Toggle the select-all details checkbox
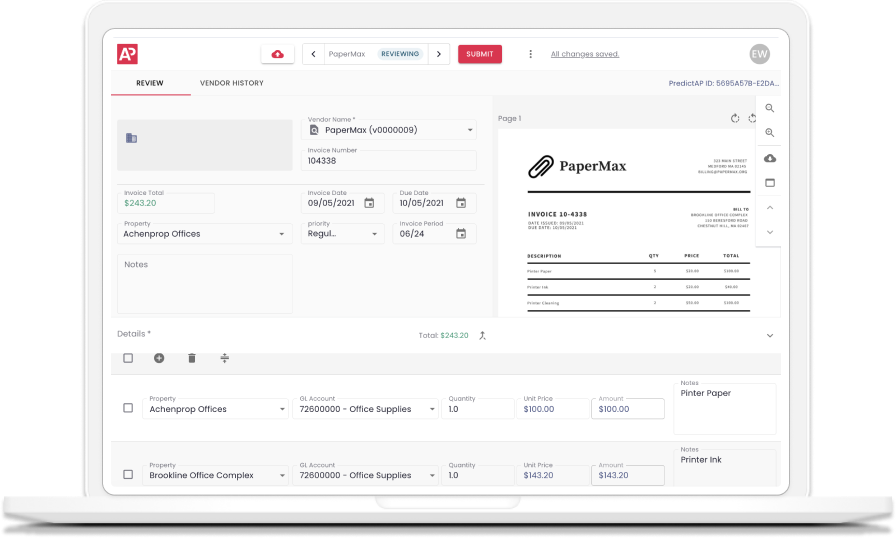Screen dimensions: 896x539 click(128, 358)
